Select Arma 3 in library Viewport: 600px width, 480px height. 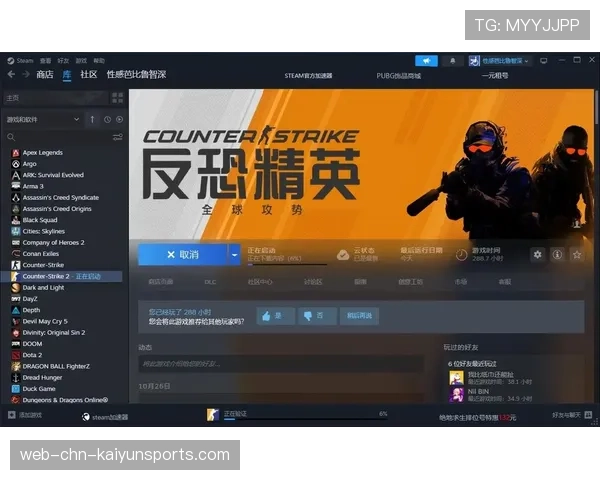33,186
